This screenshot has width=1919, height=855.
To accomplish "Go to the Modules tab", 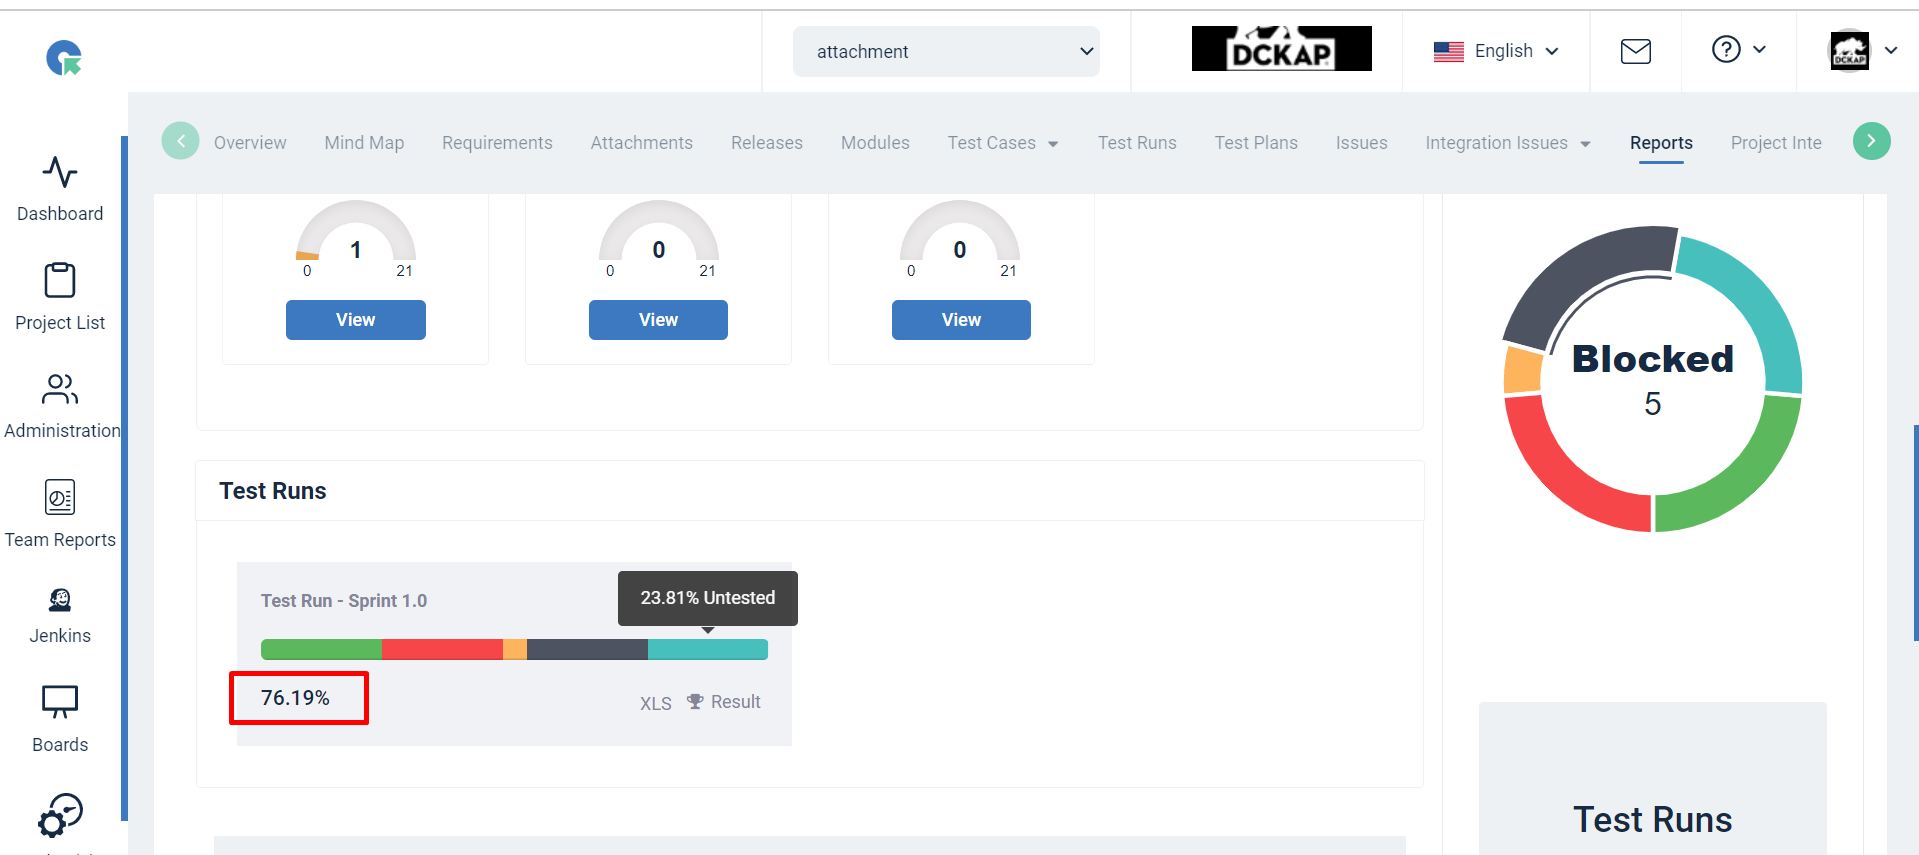I will pos(875,143).
